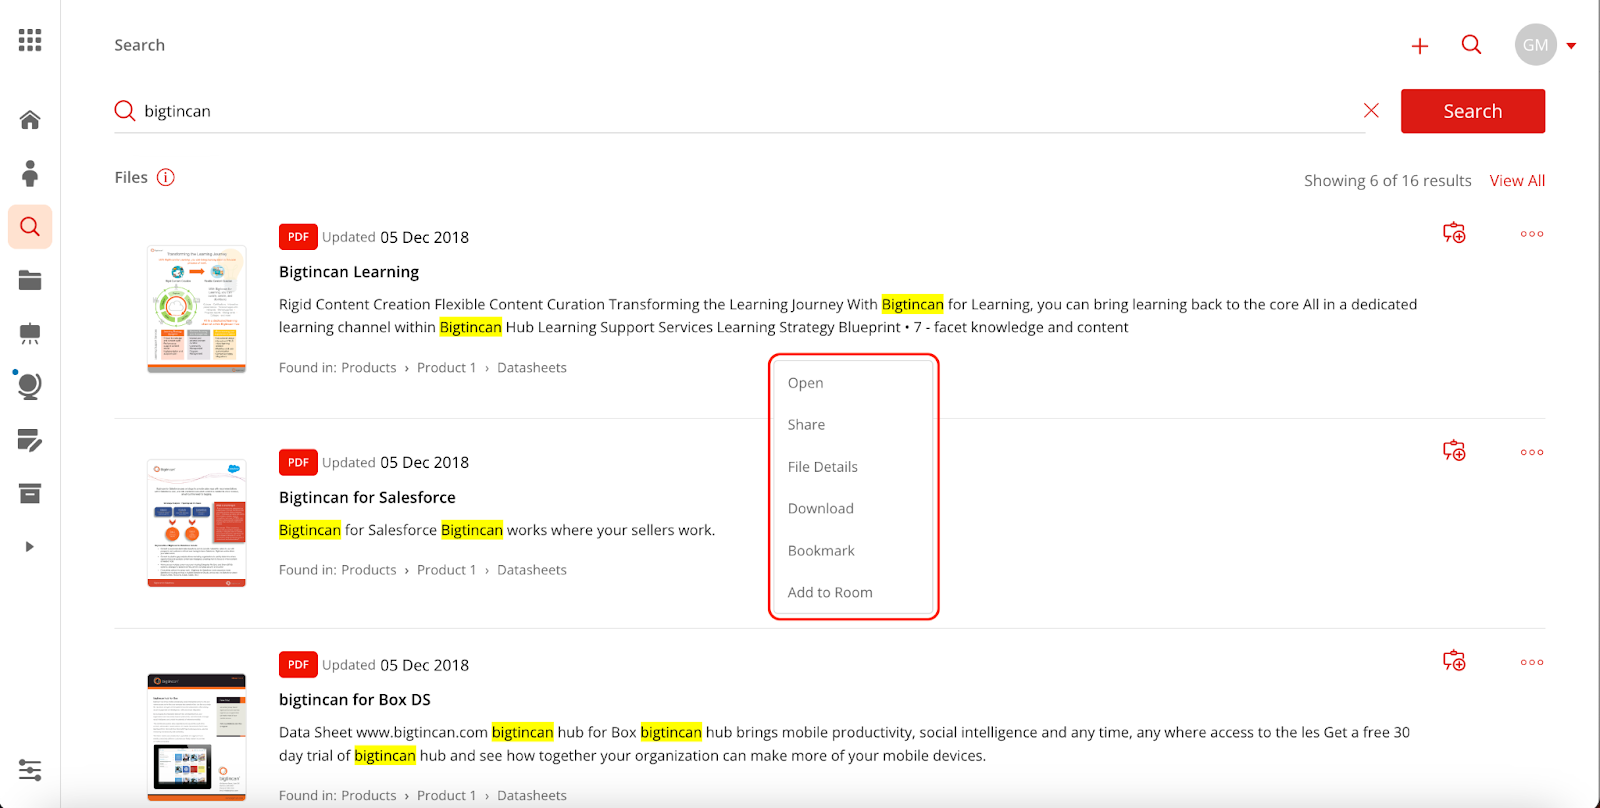Choose File Details in the context menu

822,467
